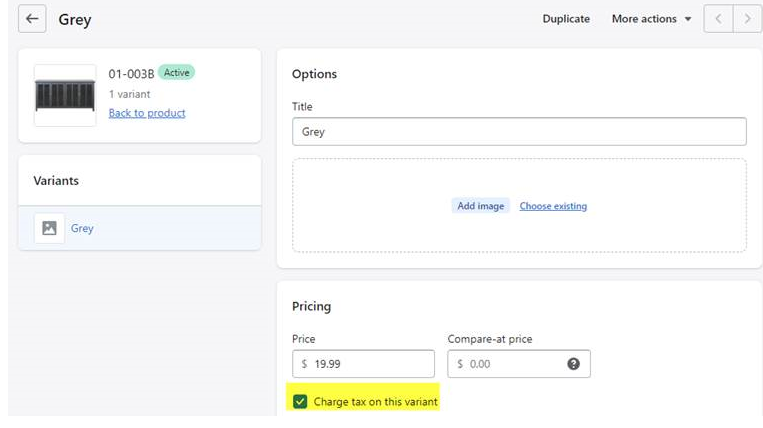The width and height of the screenshot is (763, 428).
Task: Uncheck Charge tax on this variant checkbox
Action: click(300, 401)
